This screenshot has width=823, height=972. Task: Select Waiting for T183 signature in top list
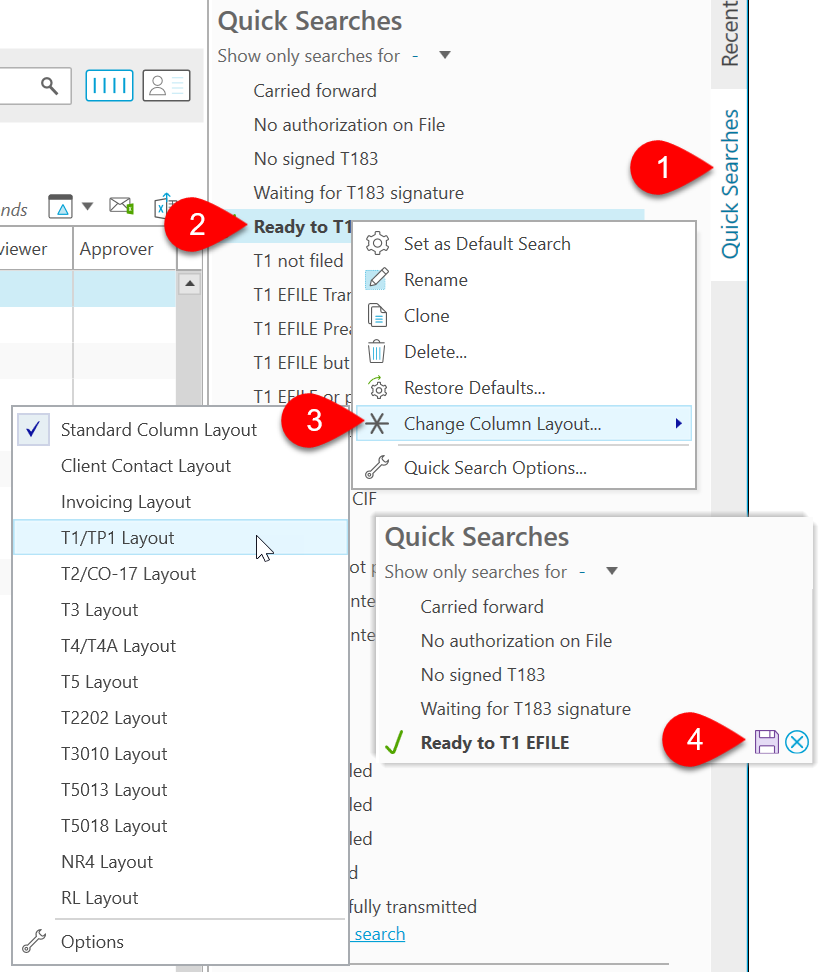pyautogui.click(x=358, y=193)
